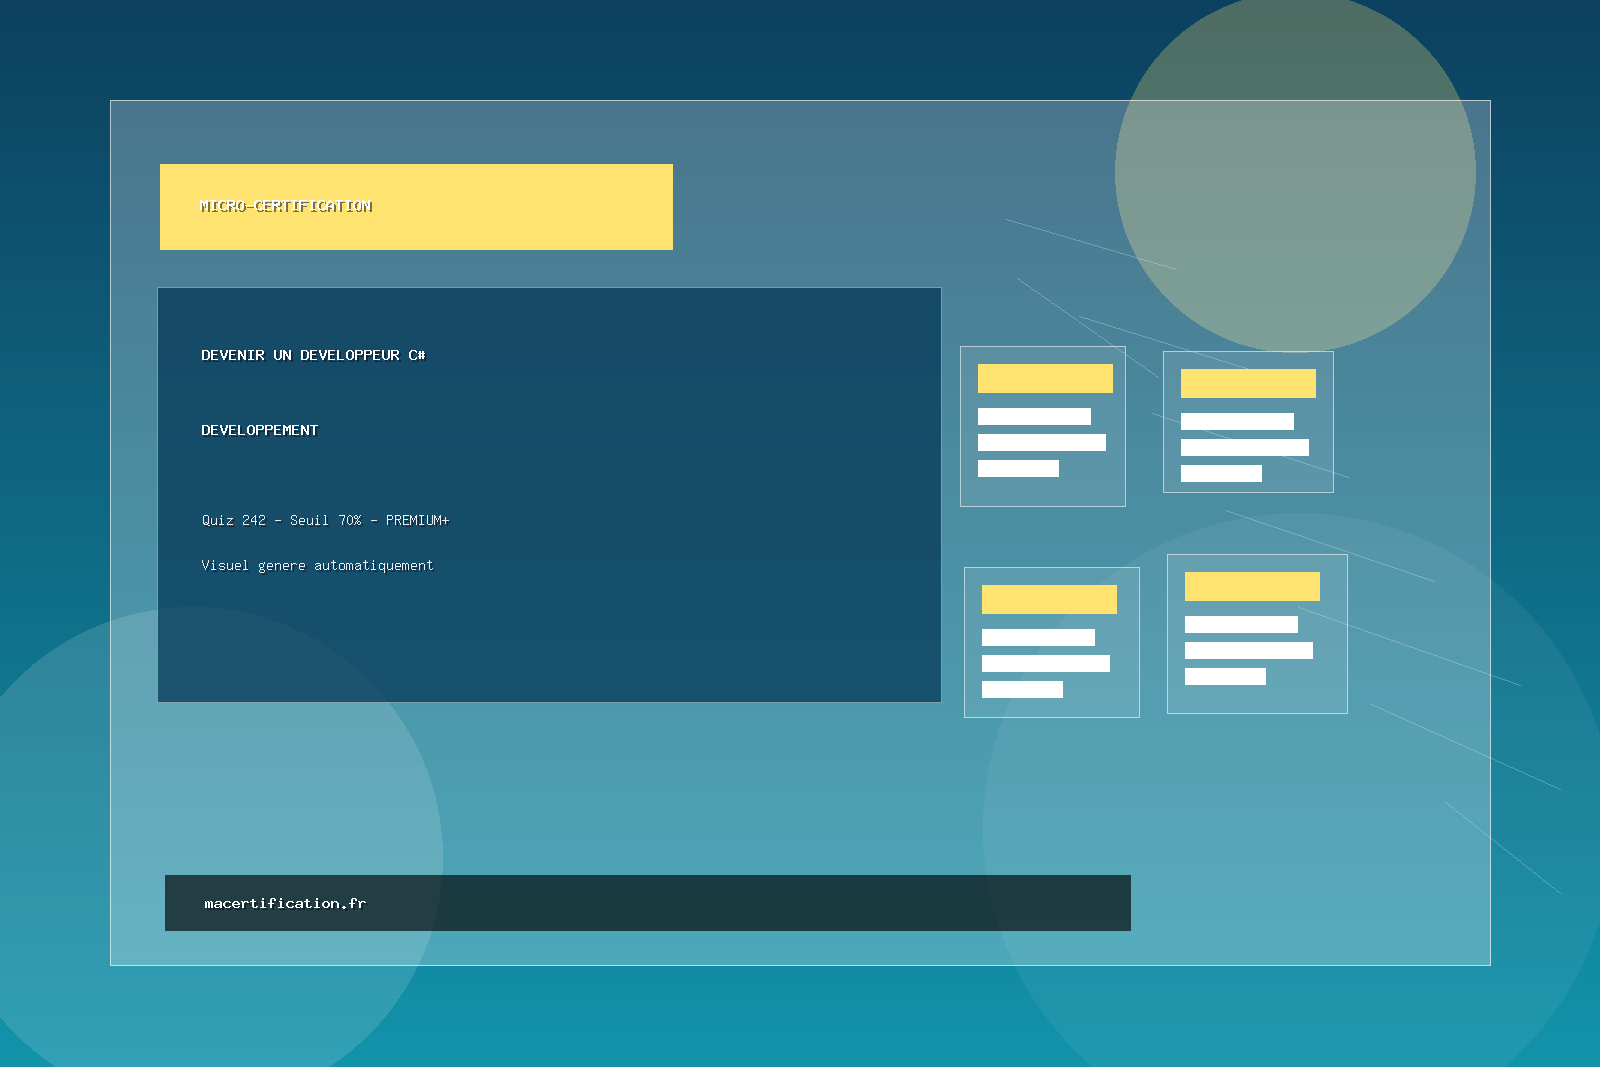Screen dimensions: 1600x1067
Task: Select middle white bar in upper-left card
Action: 1041,442
